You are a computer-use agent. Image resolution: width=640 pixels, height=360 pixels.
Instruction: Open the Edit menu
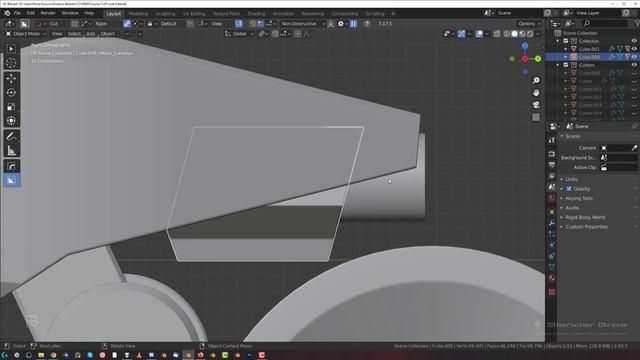coord(31,13)
